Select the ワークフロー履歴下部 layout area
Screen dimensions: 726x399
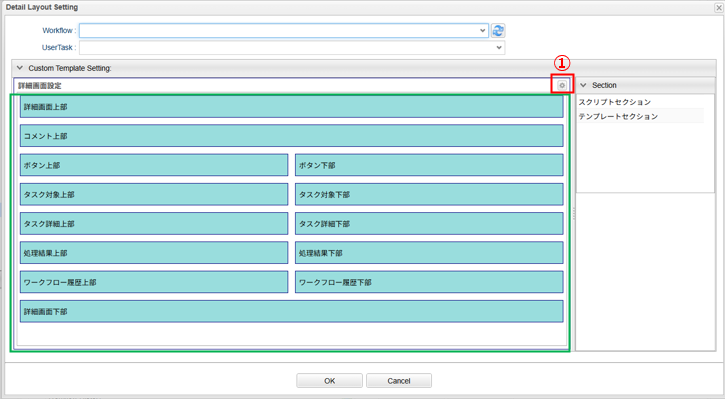click(429, 282)
